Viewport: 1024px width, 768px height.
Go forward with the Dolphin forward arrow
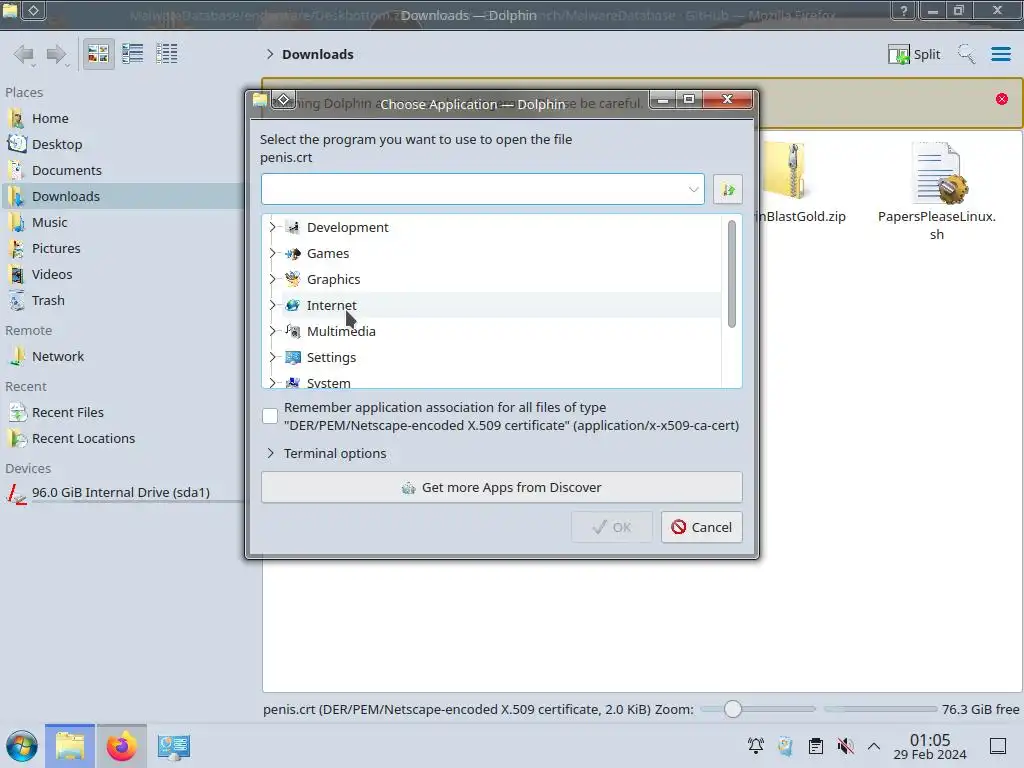(57, 54)
